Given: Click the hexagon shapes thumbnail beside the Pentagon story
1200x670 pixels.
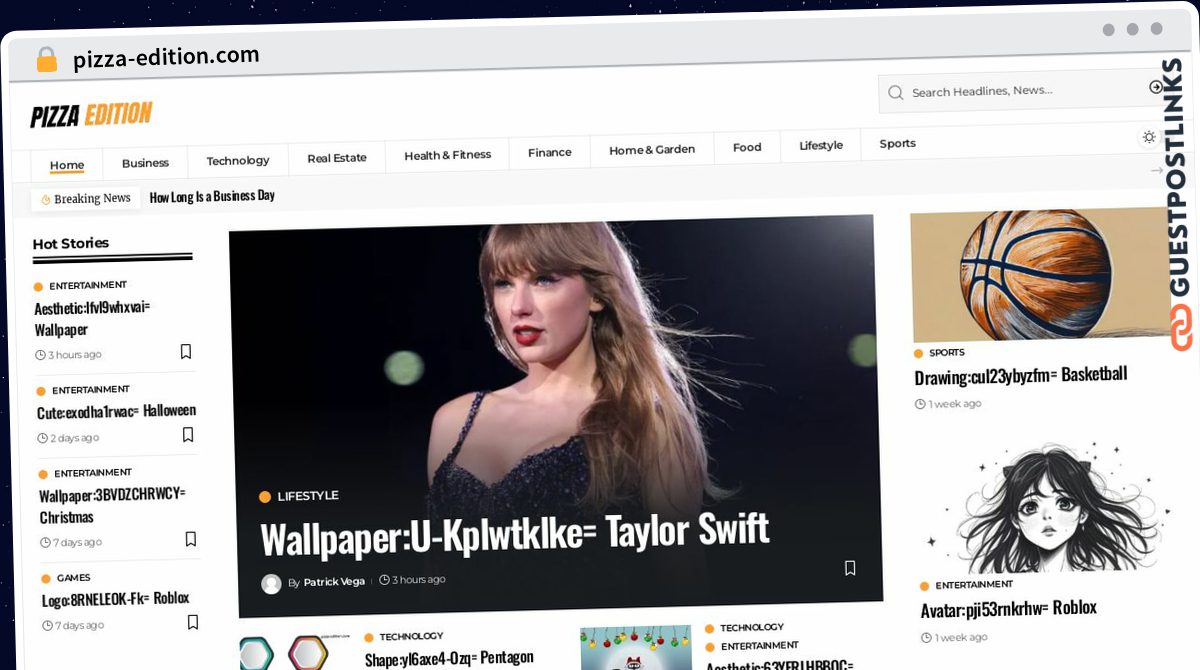Looking at the screenshot, I should 296,651.
